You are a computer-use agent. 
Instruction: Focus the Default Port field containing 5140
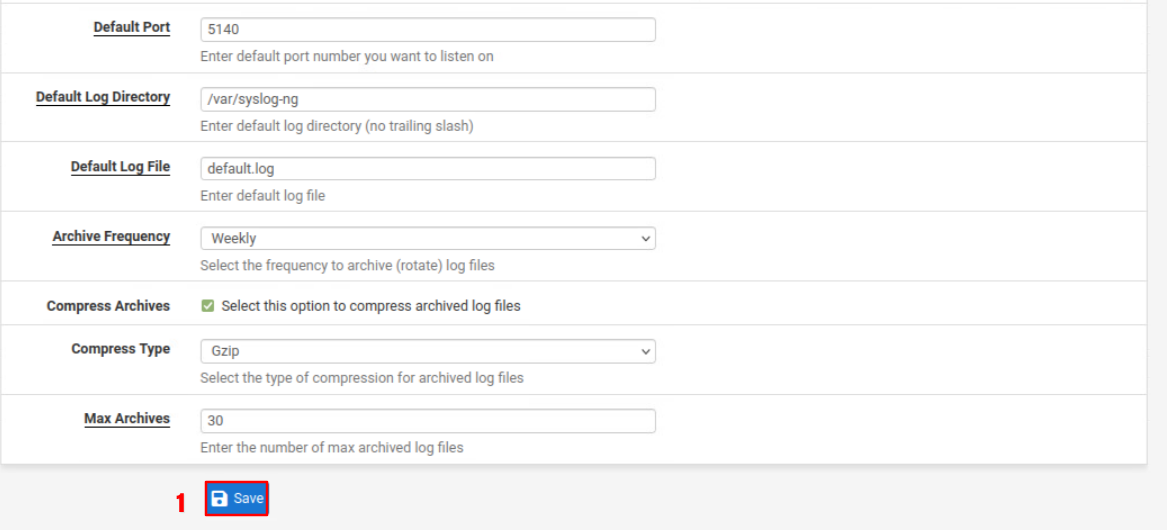[x=427, y=30]
